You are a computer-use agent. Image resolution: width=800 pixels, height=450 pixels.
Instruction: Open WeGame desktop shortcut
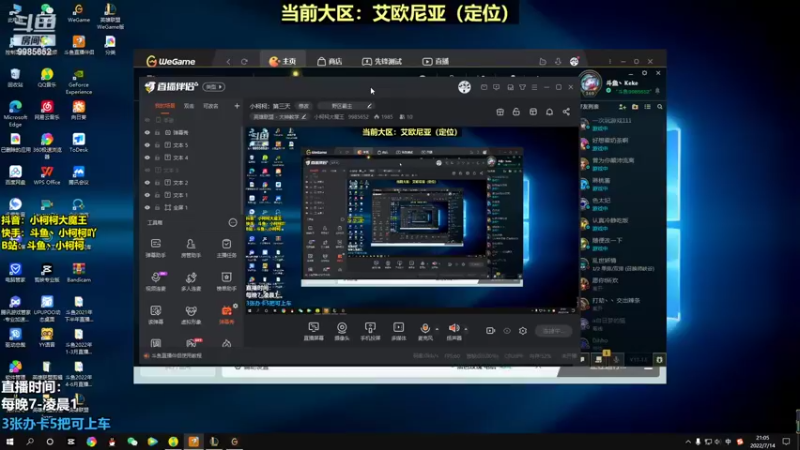point(79,13)
